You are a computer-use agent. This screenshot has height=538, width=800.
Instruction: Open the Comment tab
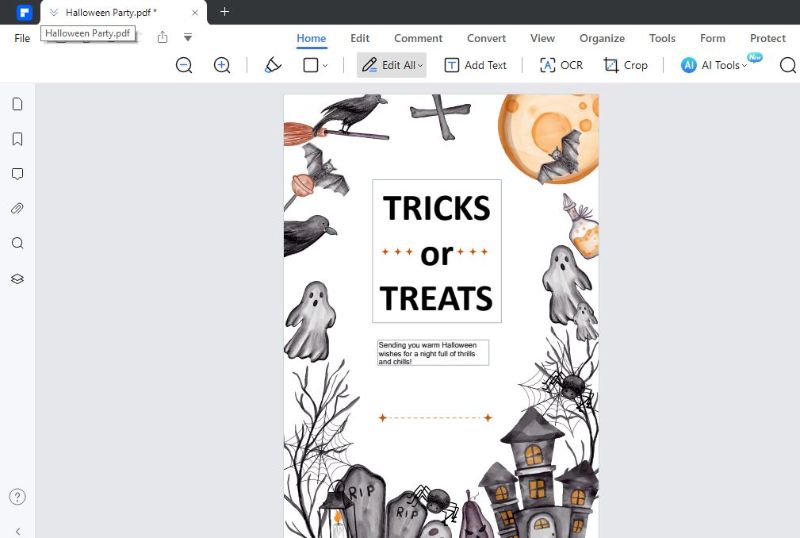pyautogui.click(x=418, y=38)
